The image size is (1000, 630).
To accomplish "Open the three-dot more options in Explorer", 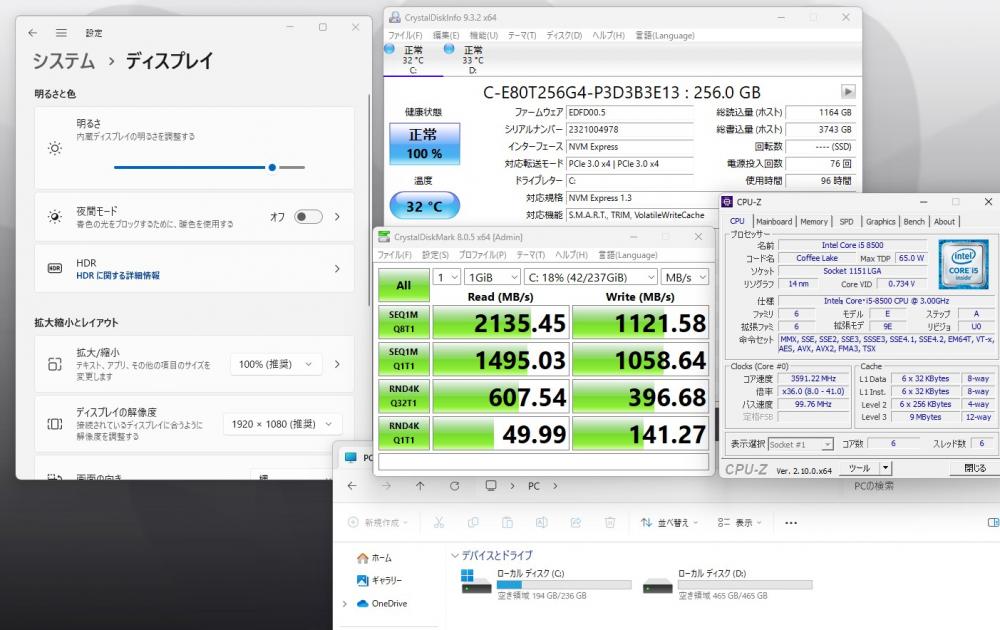I will [791, 523].
